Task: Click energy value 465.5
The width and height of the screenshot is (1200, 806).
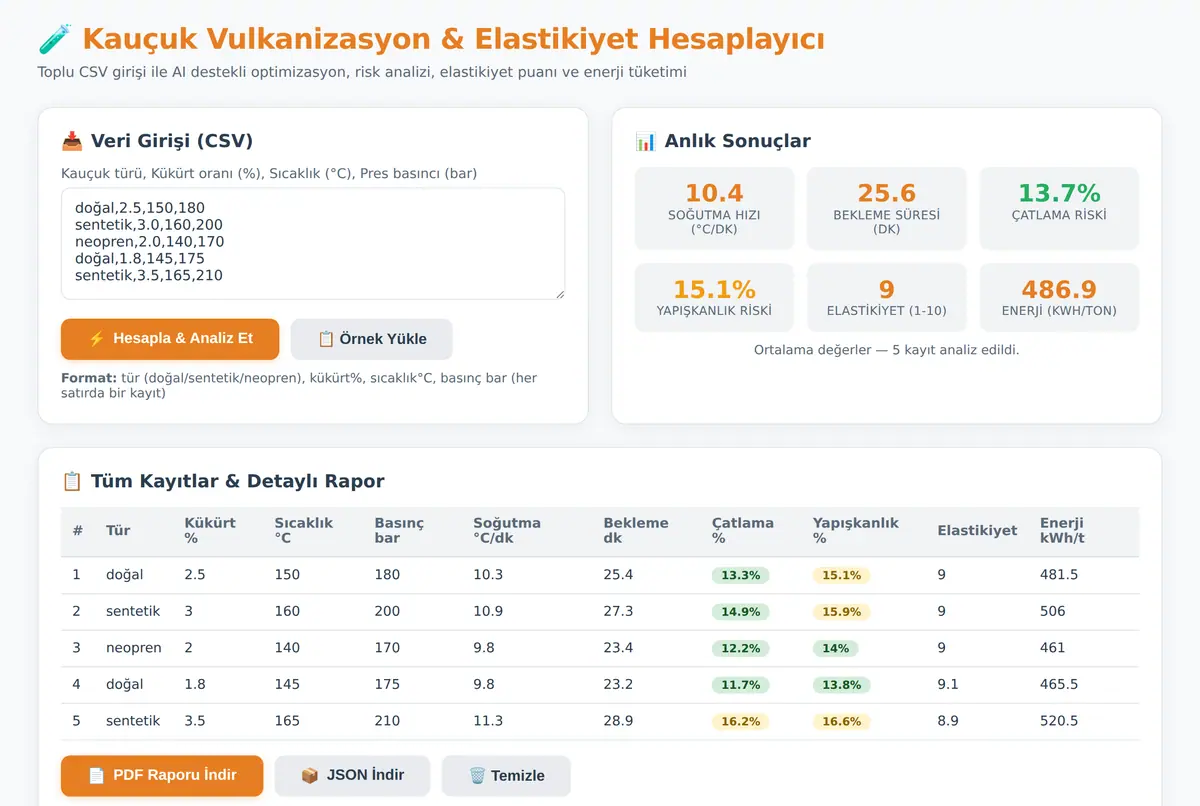Action: pos(1059,685)
